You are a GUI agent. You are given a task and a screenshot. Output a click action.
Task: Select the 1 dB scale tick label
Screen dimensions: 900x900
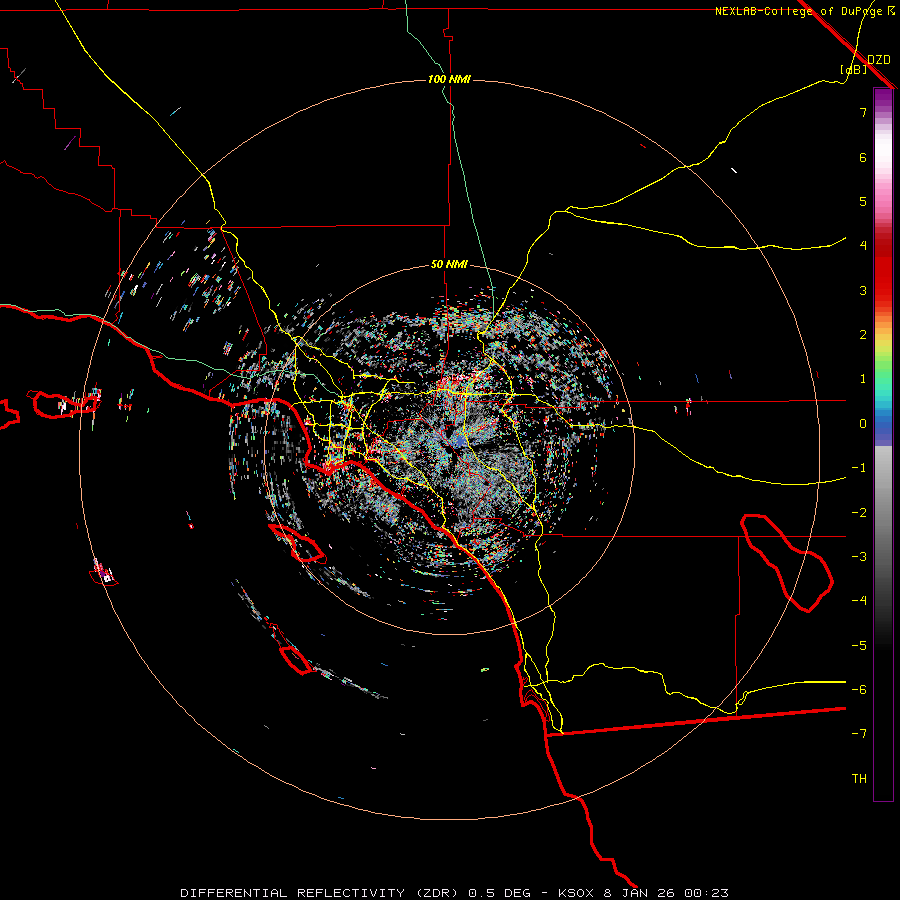pos(863,379)
